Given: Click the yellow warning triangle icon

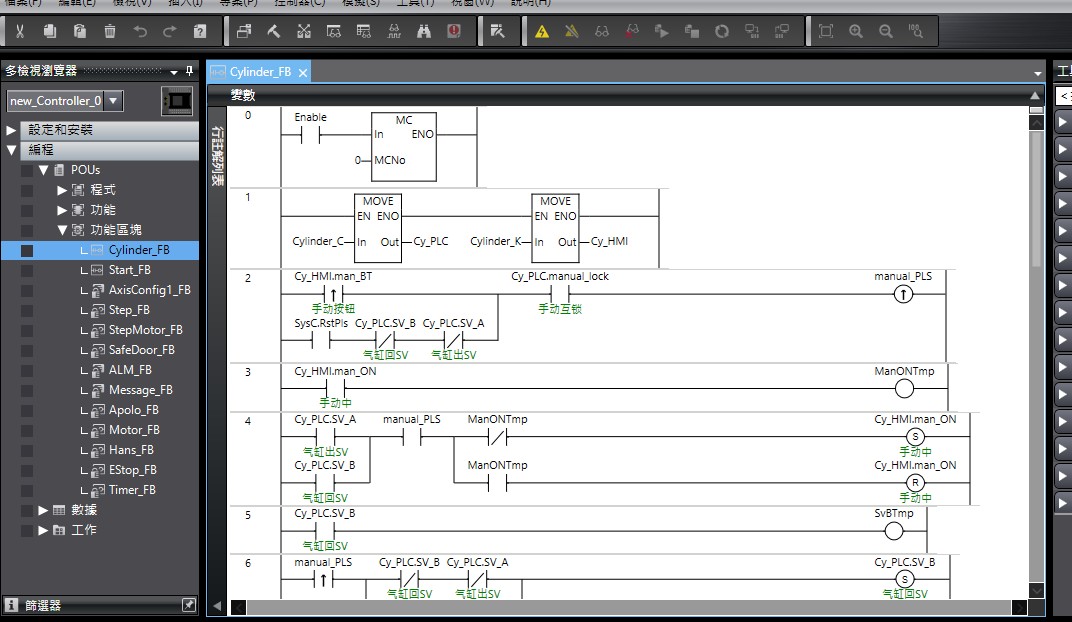Looking at the screenshot, I should 542,32.
